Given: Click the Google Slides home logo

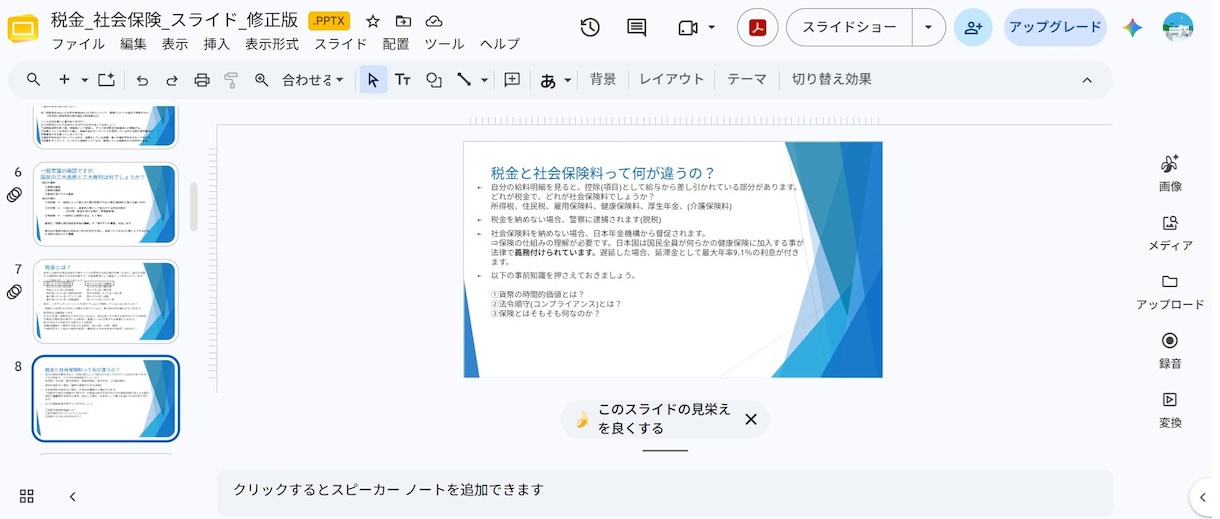Looking at the screenshot, I should pos(22,30).
